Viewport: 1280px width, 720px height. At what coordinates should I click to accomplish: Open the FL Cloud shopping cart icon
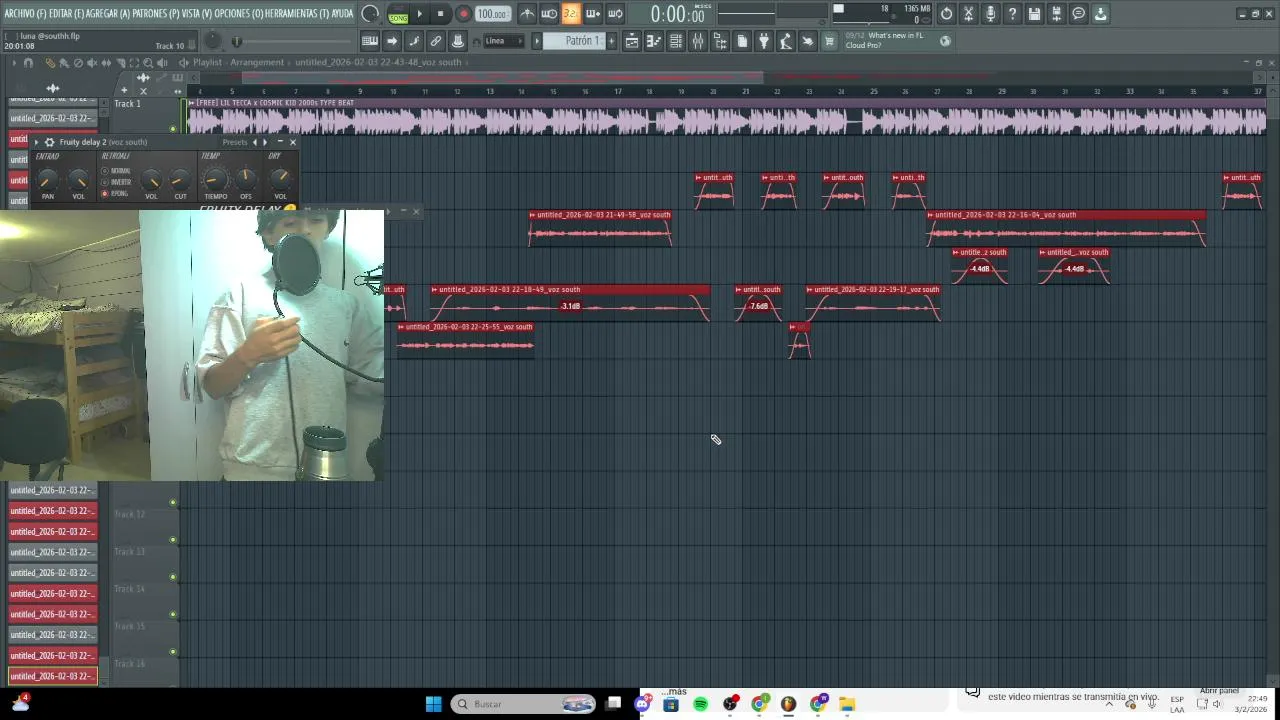(829, 41)
